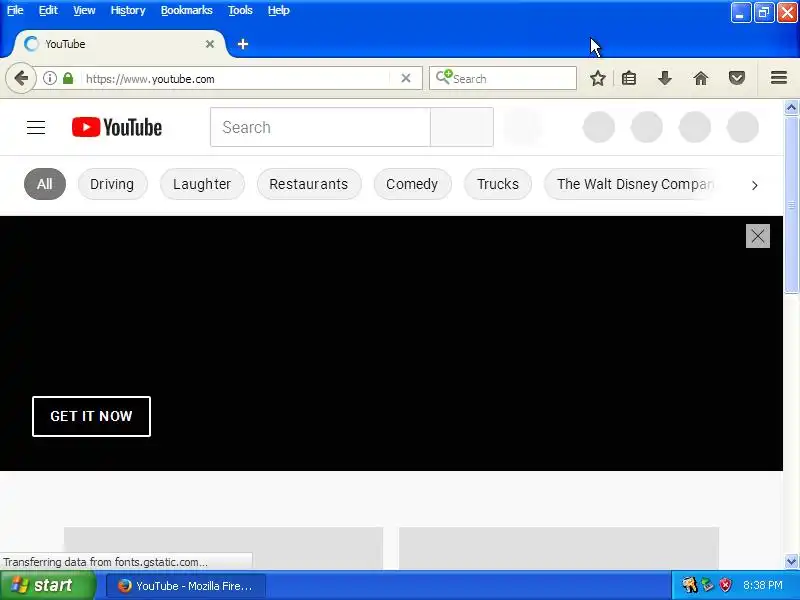Stop loading with the address bar X
This screenshot has height=600, width=800.
406,79
